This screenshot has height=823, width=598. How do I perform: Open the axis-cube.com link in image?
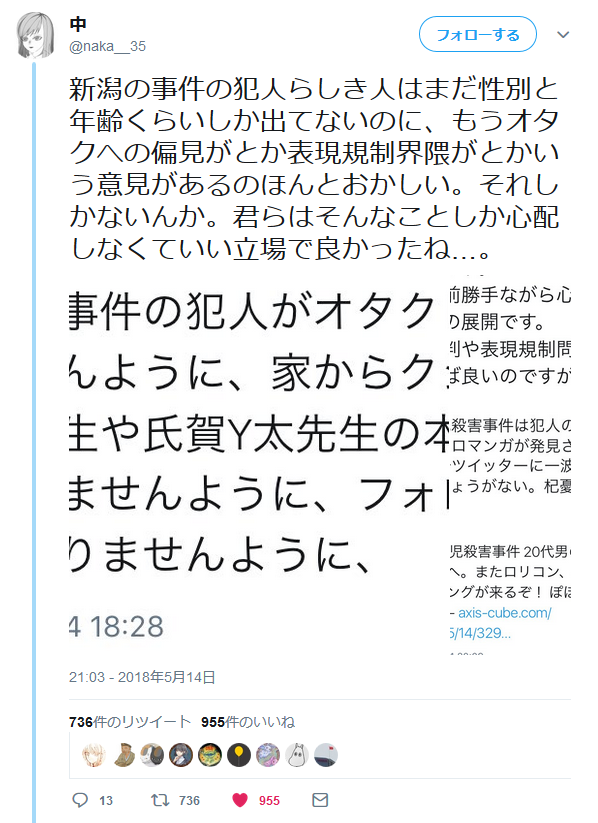click(505, 613)
